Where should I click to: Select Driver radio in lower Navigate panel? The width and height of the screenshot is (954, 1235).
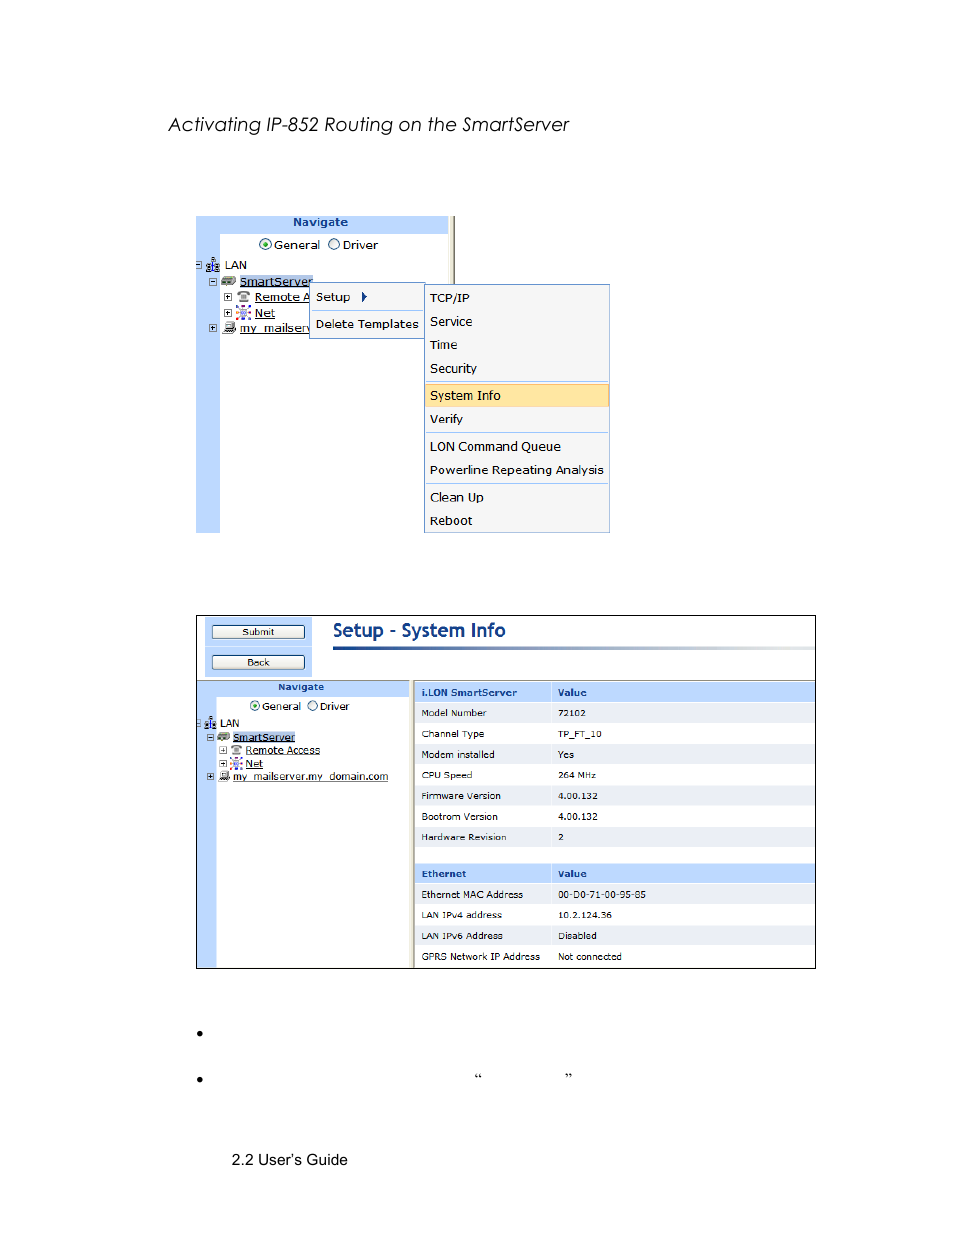tap(313, 706)
